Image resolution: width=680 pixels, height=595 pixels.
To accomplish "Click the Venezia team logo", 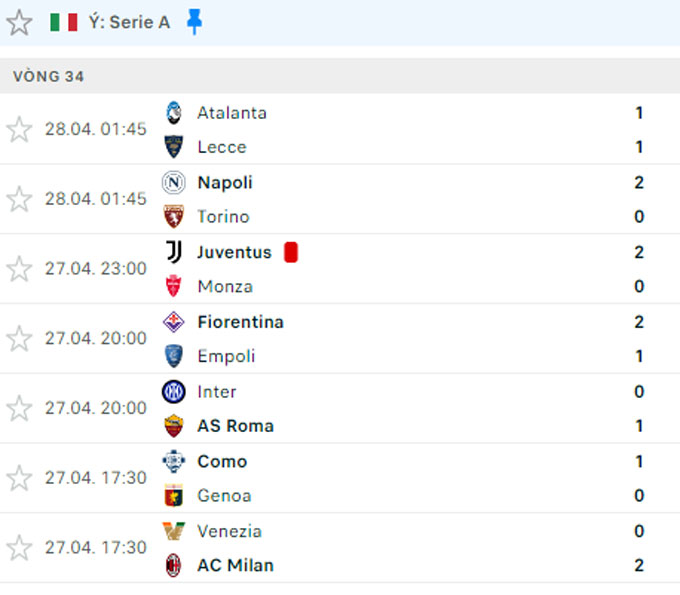I will click(x=173, y=531).
